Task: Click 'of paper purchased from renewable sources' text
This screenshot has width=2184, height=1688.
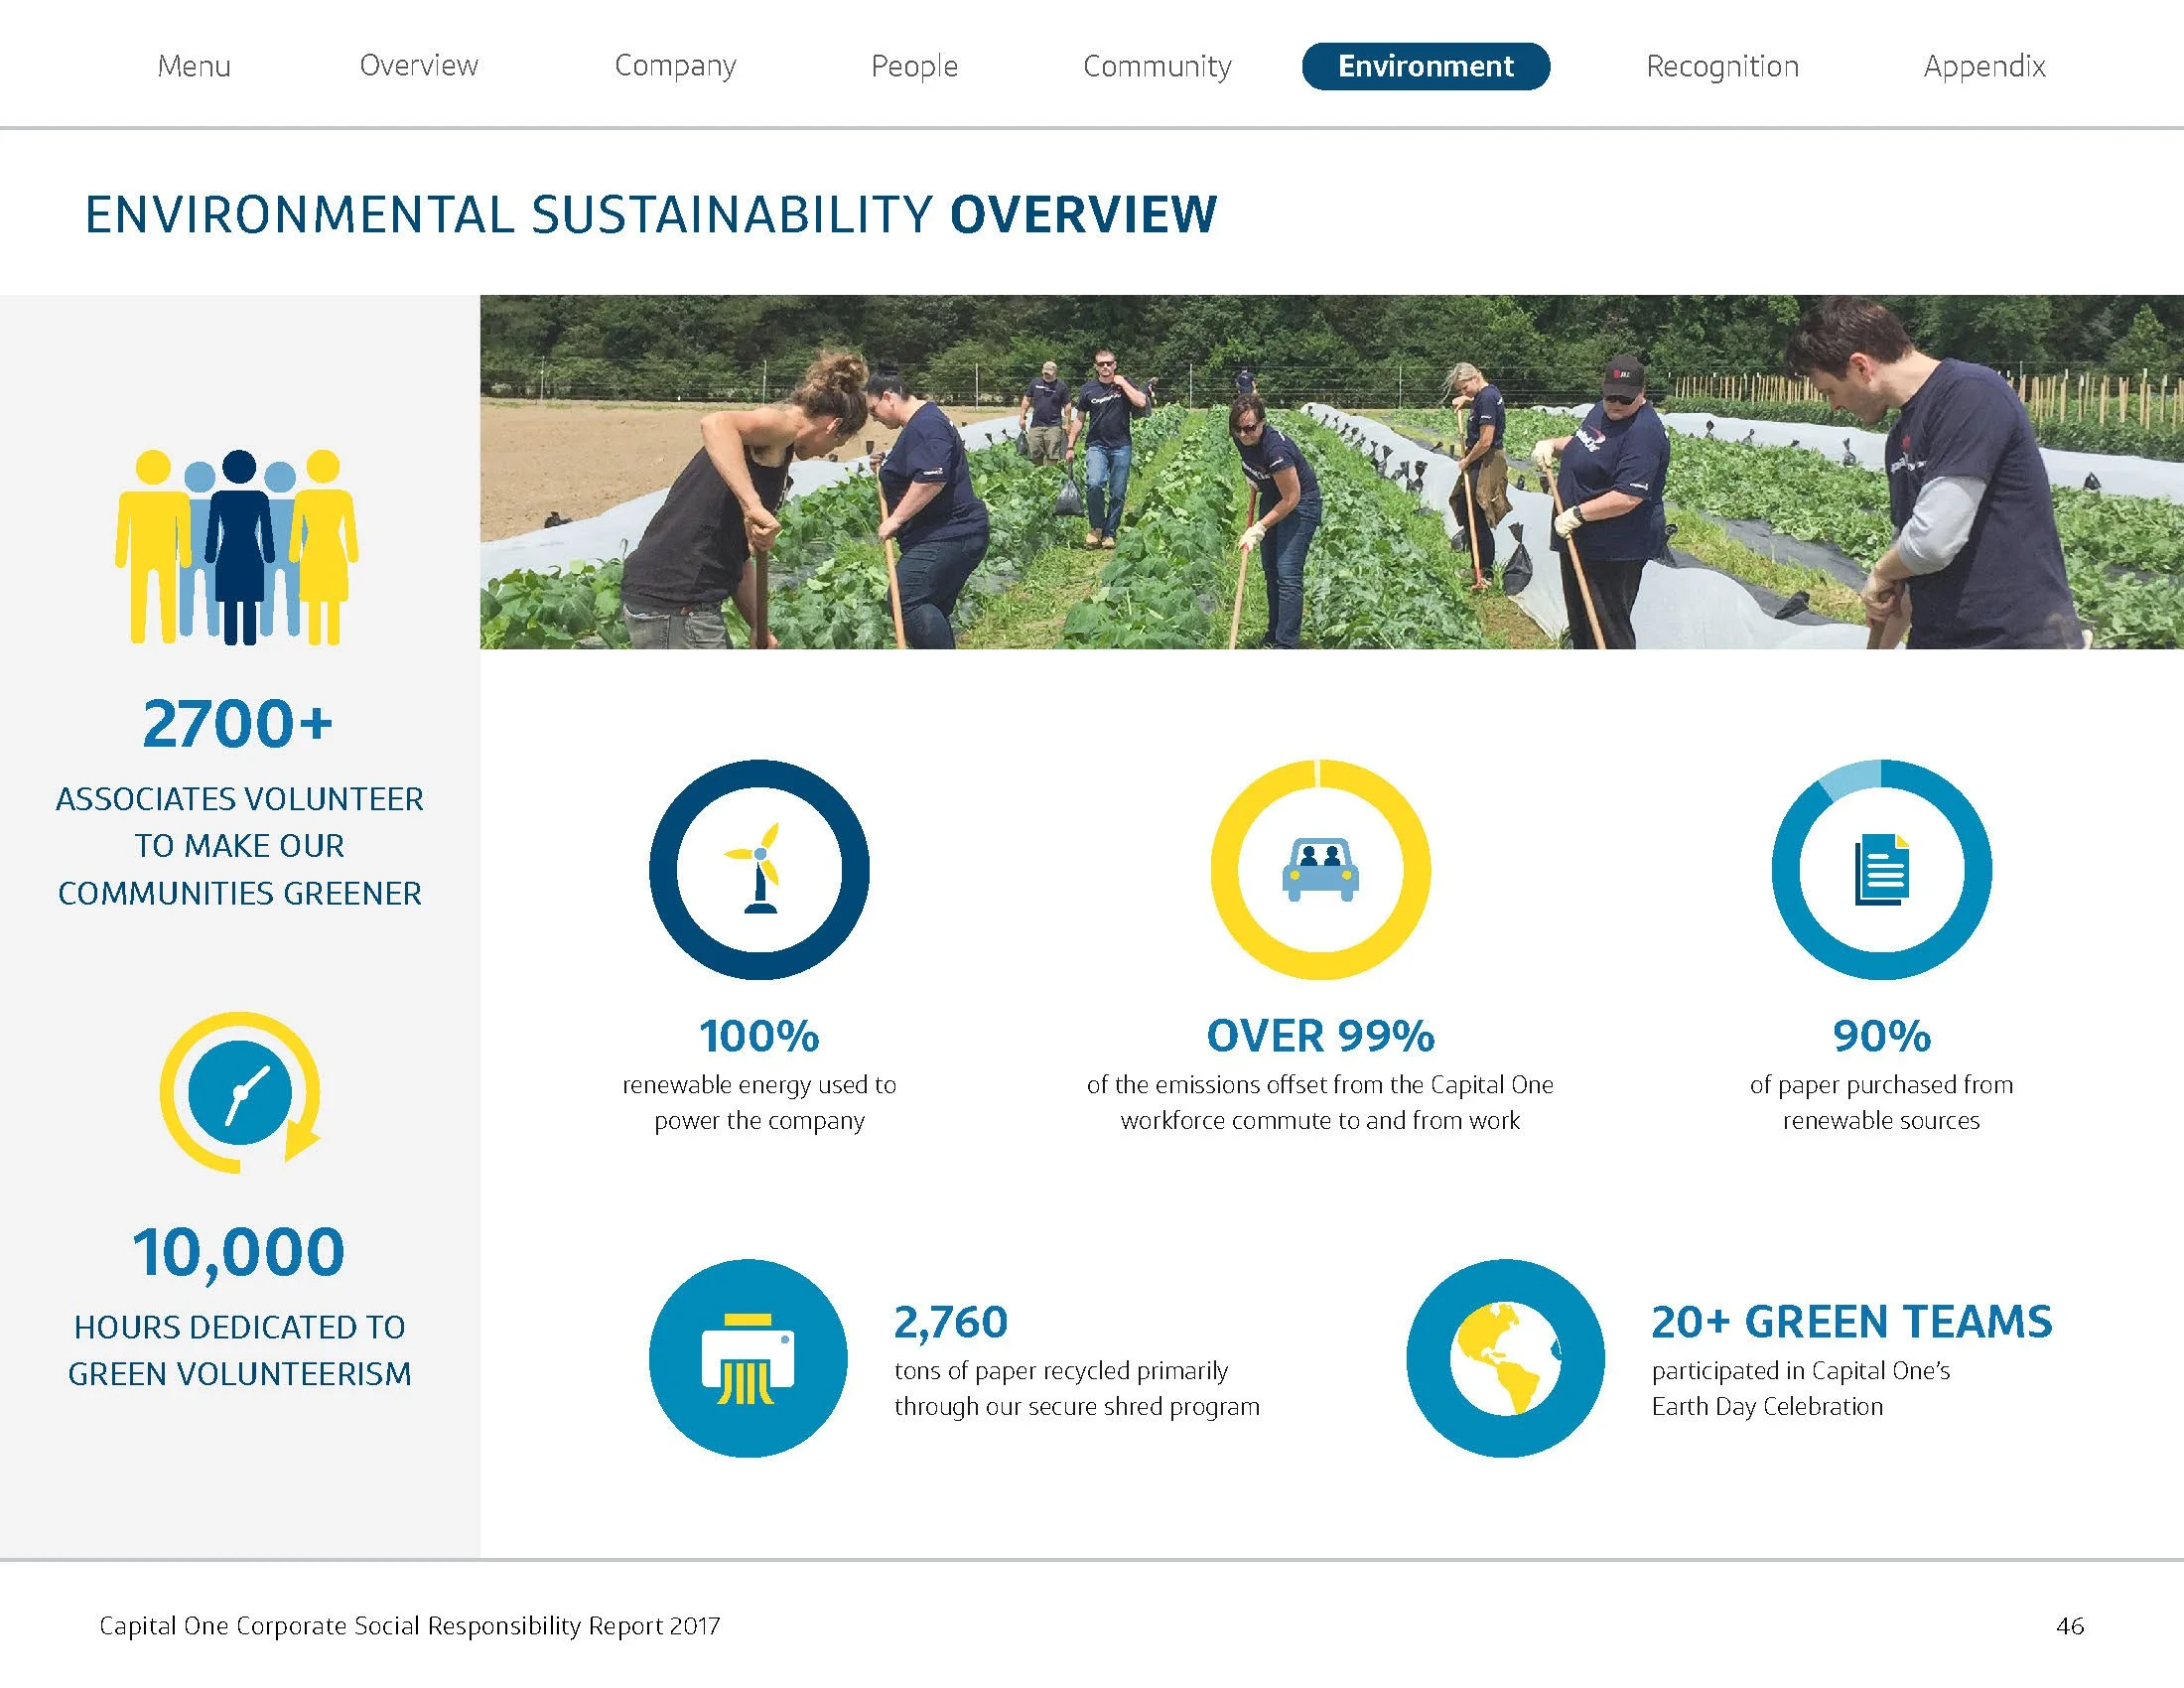Action: point(1881,1102)
